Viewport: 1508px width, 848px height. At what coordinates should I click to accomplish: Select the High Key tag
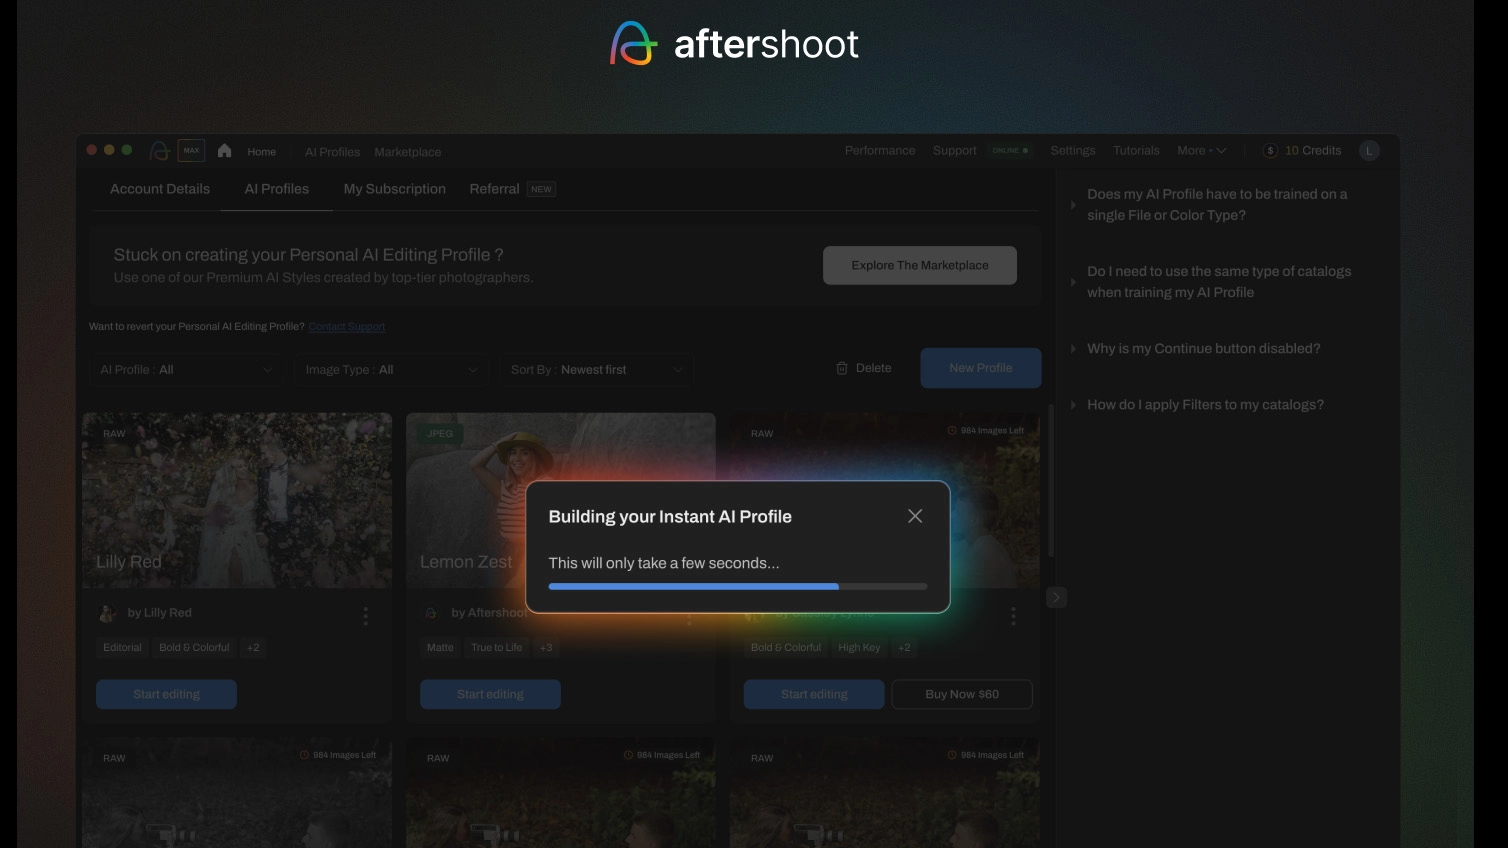click(x=859, y=648)
